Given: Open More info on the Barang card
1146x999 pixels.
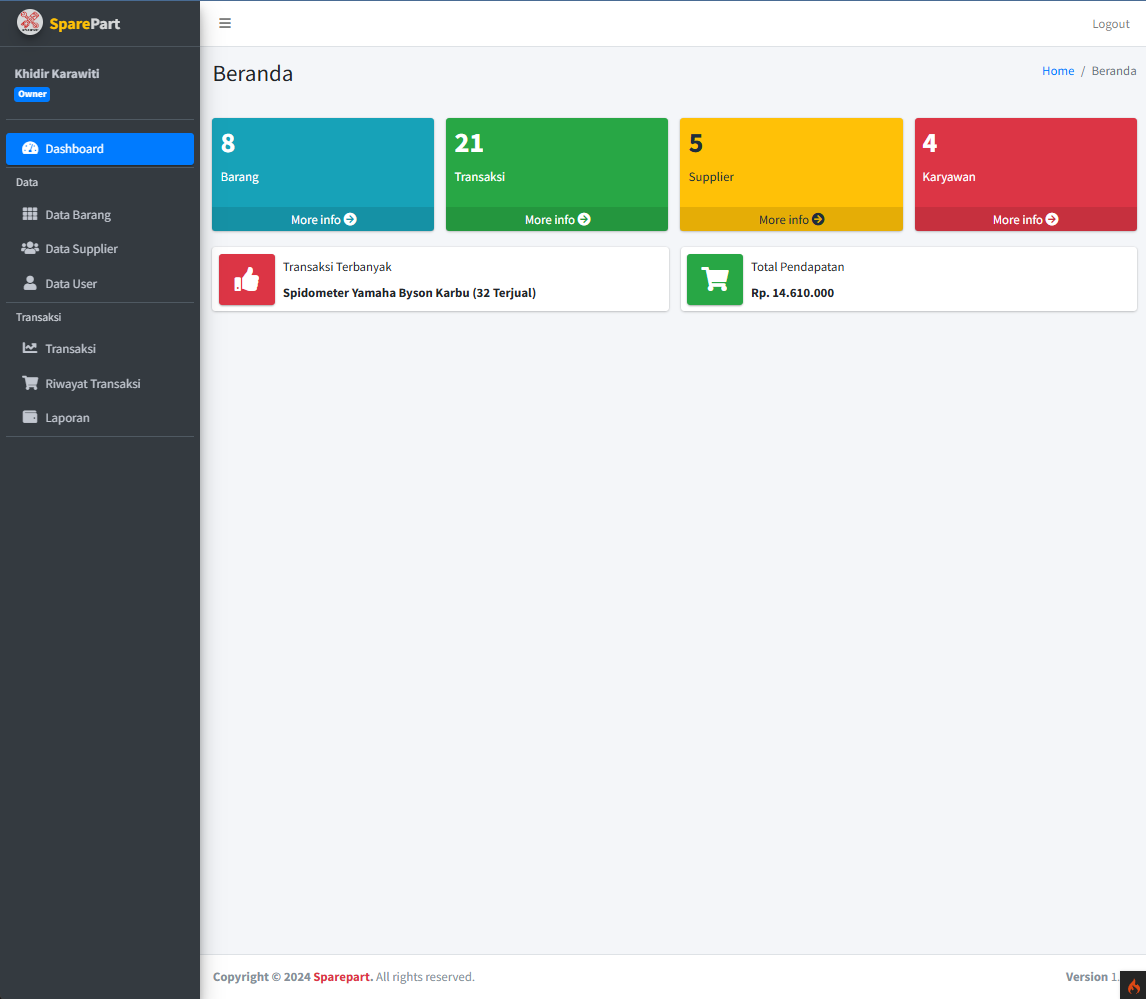Looking at the screenshot, I should click(x=322, y=219).
